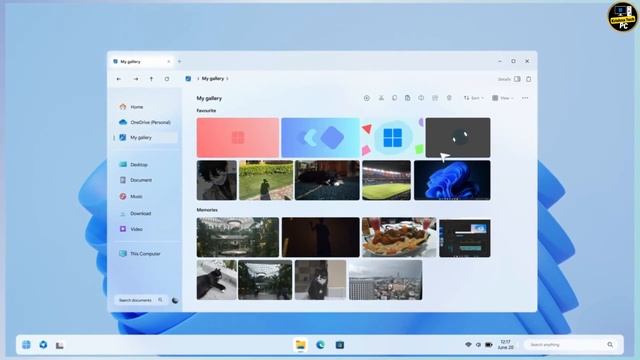Open the widgets icon next to Start
The image size is (640, 360).
(43, 345)
